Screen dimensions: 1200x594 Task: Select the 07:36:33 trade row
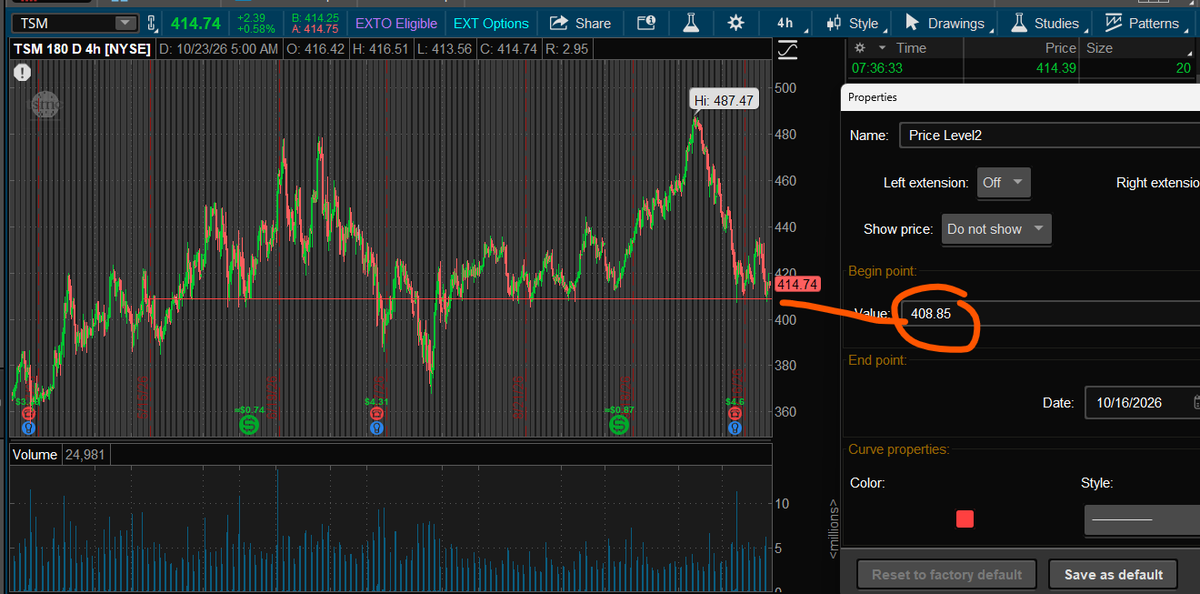coord(1023,68)
